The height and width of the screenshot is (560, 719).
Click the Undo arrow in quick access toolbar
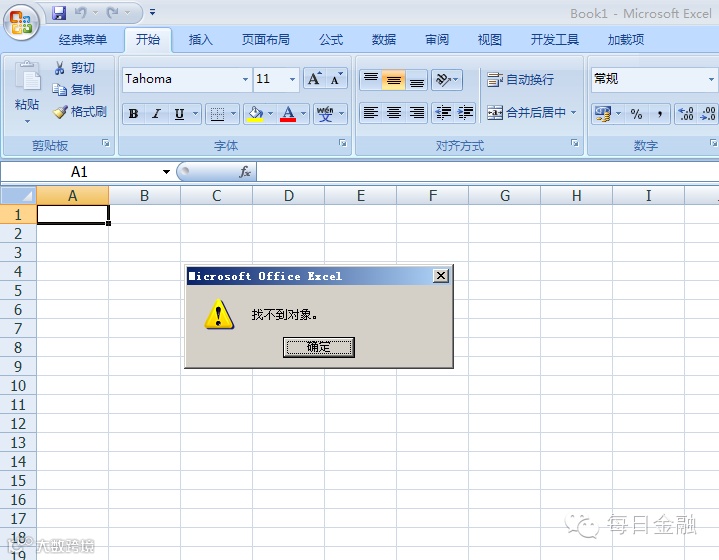pyautogui.click(x=81, y=13)
